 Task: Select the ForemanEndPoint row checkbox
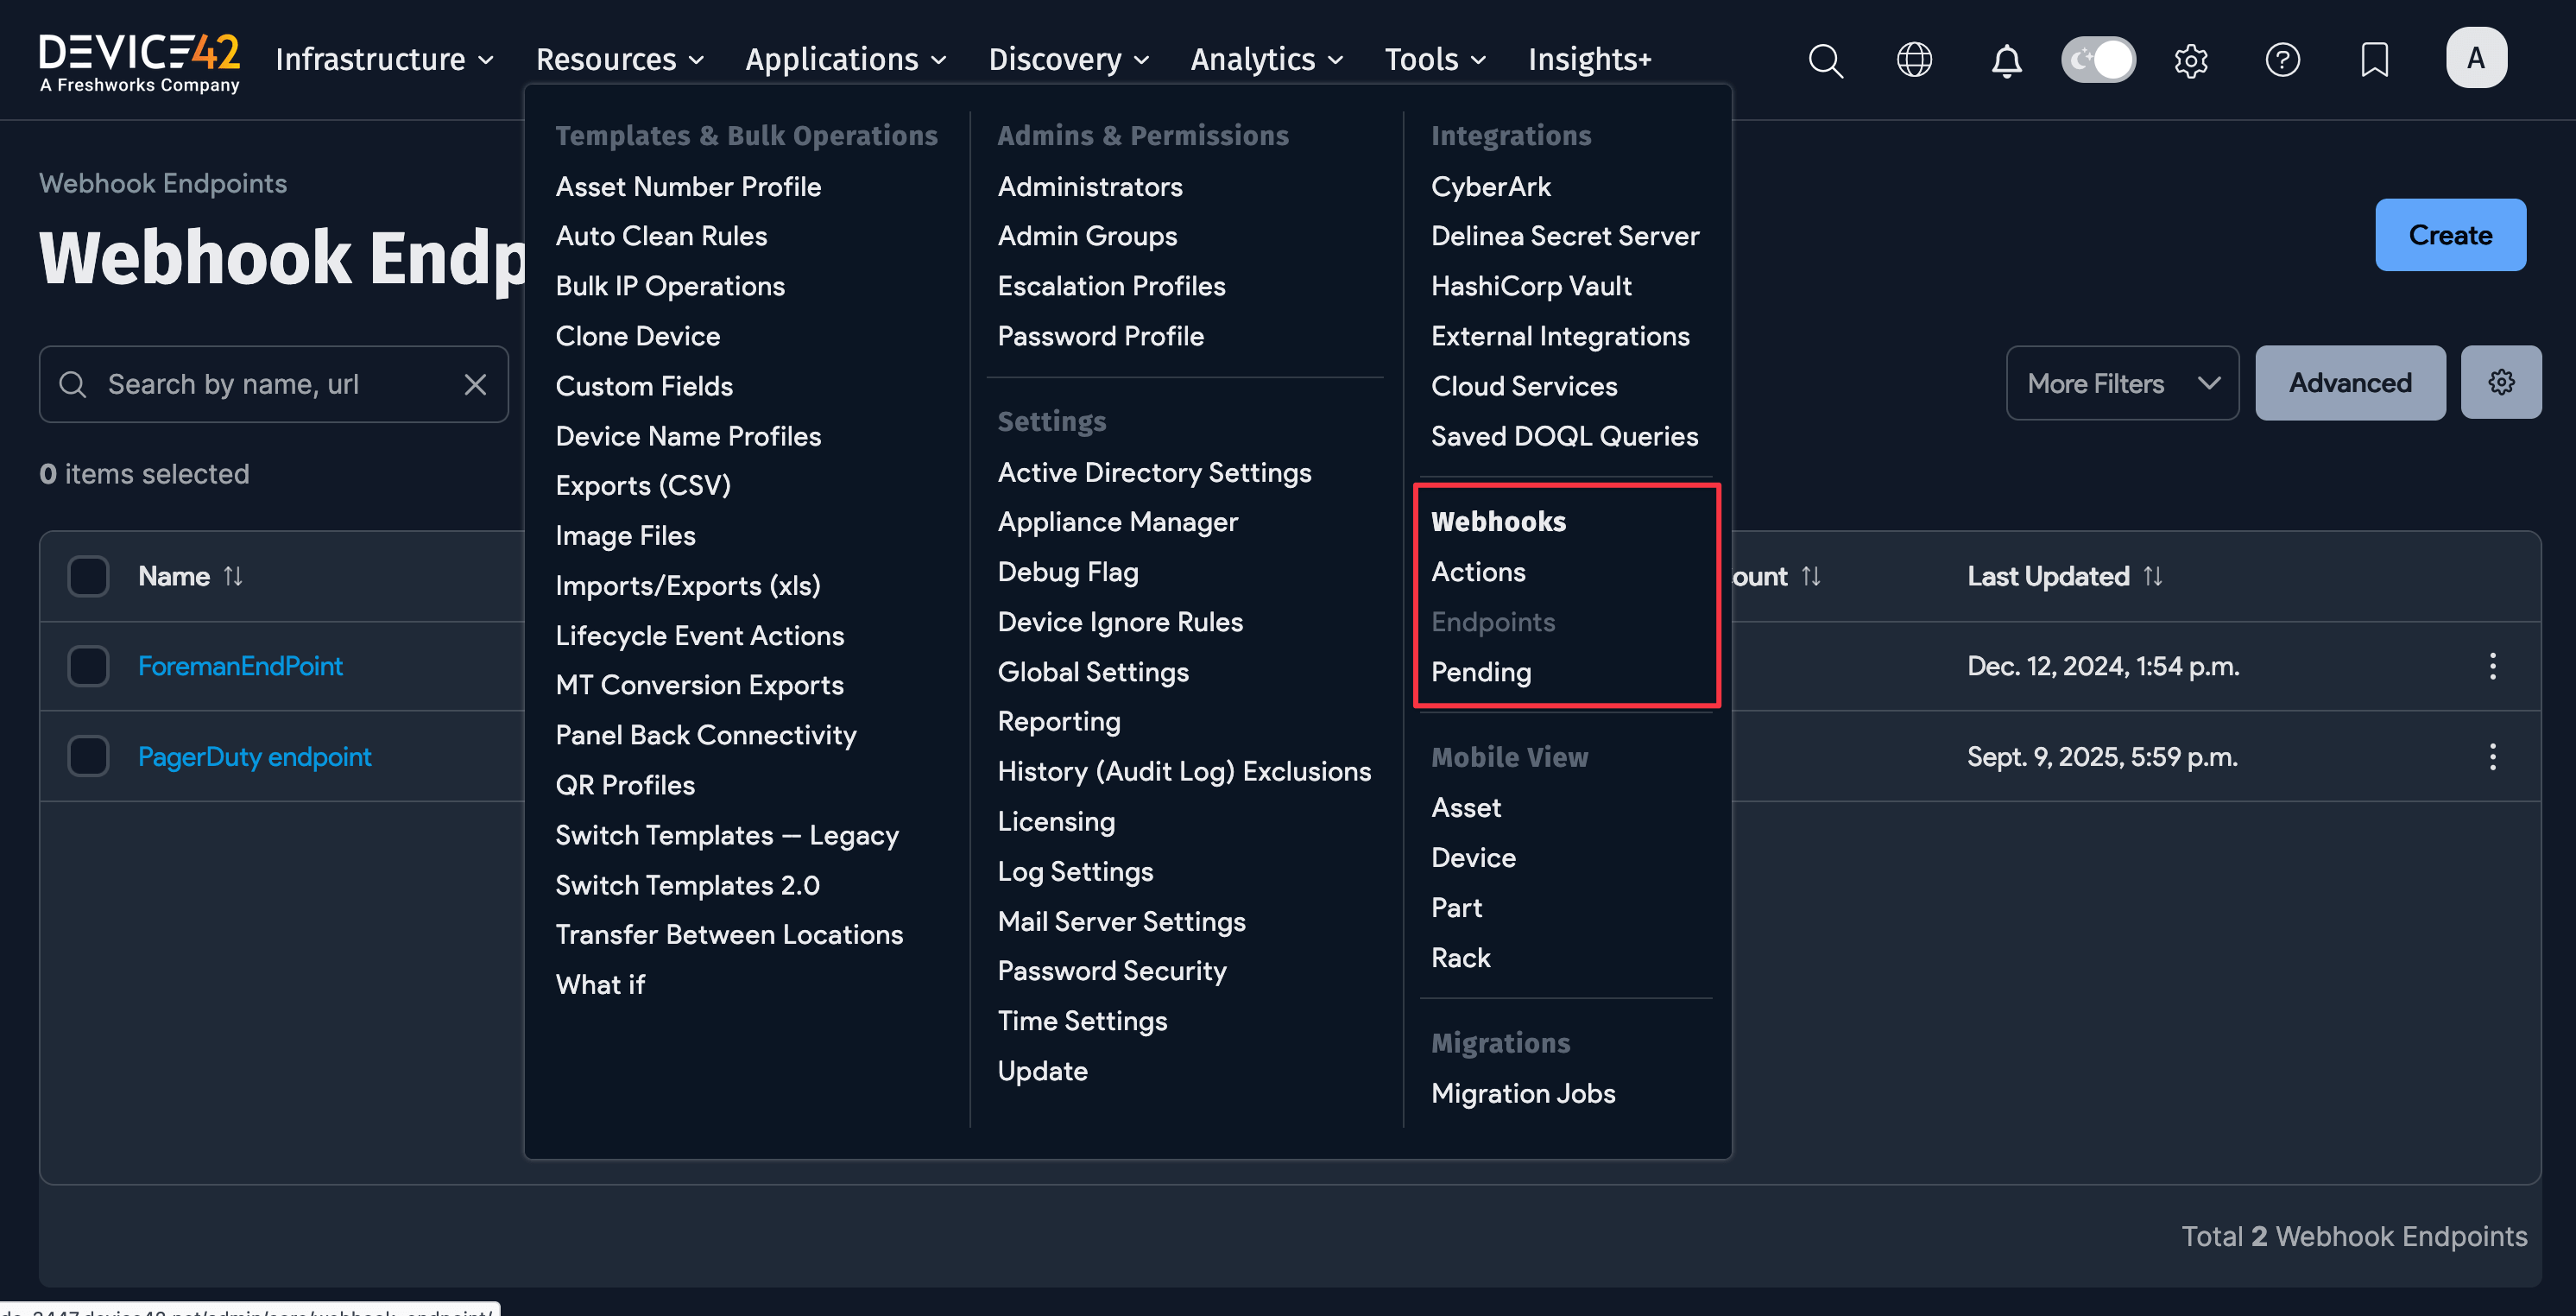[x=88, y=666]
